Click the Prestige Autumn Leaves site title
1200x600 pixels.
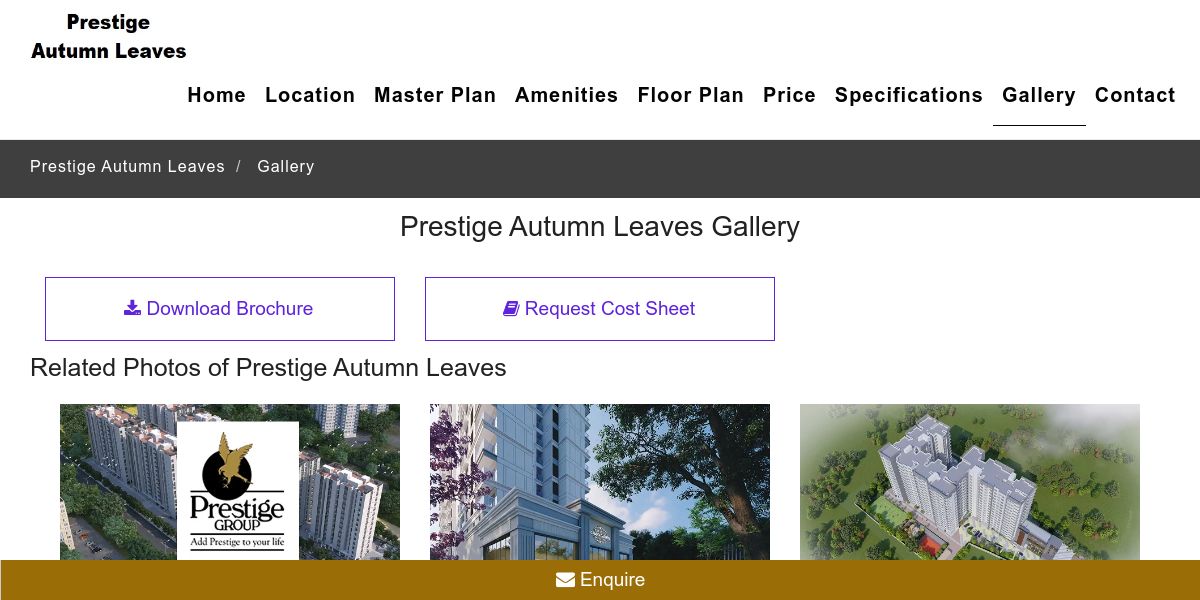tap(108, 36)
